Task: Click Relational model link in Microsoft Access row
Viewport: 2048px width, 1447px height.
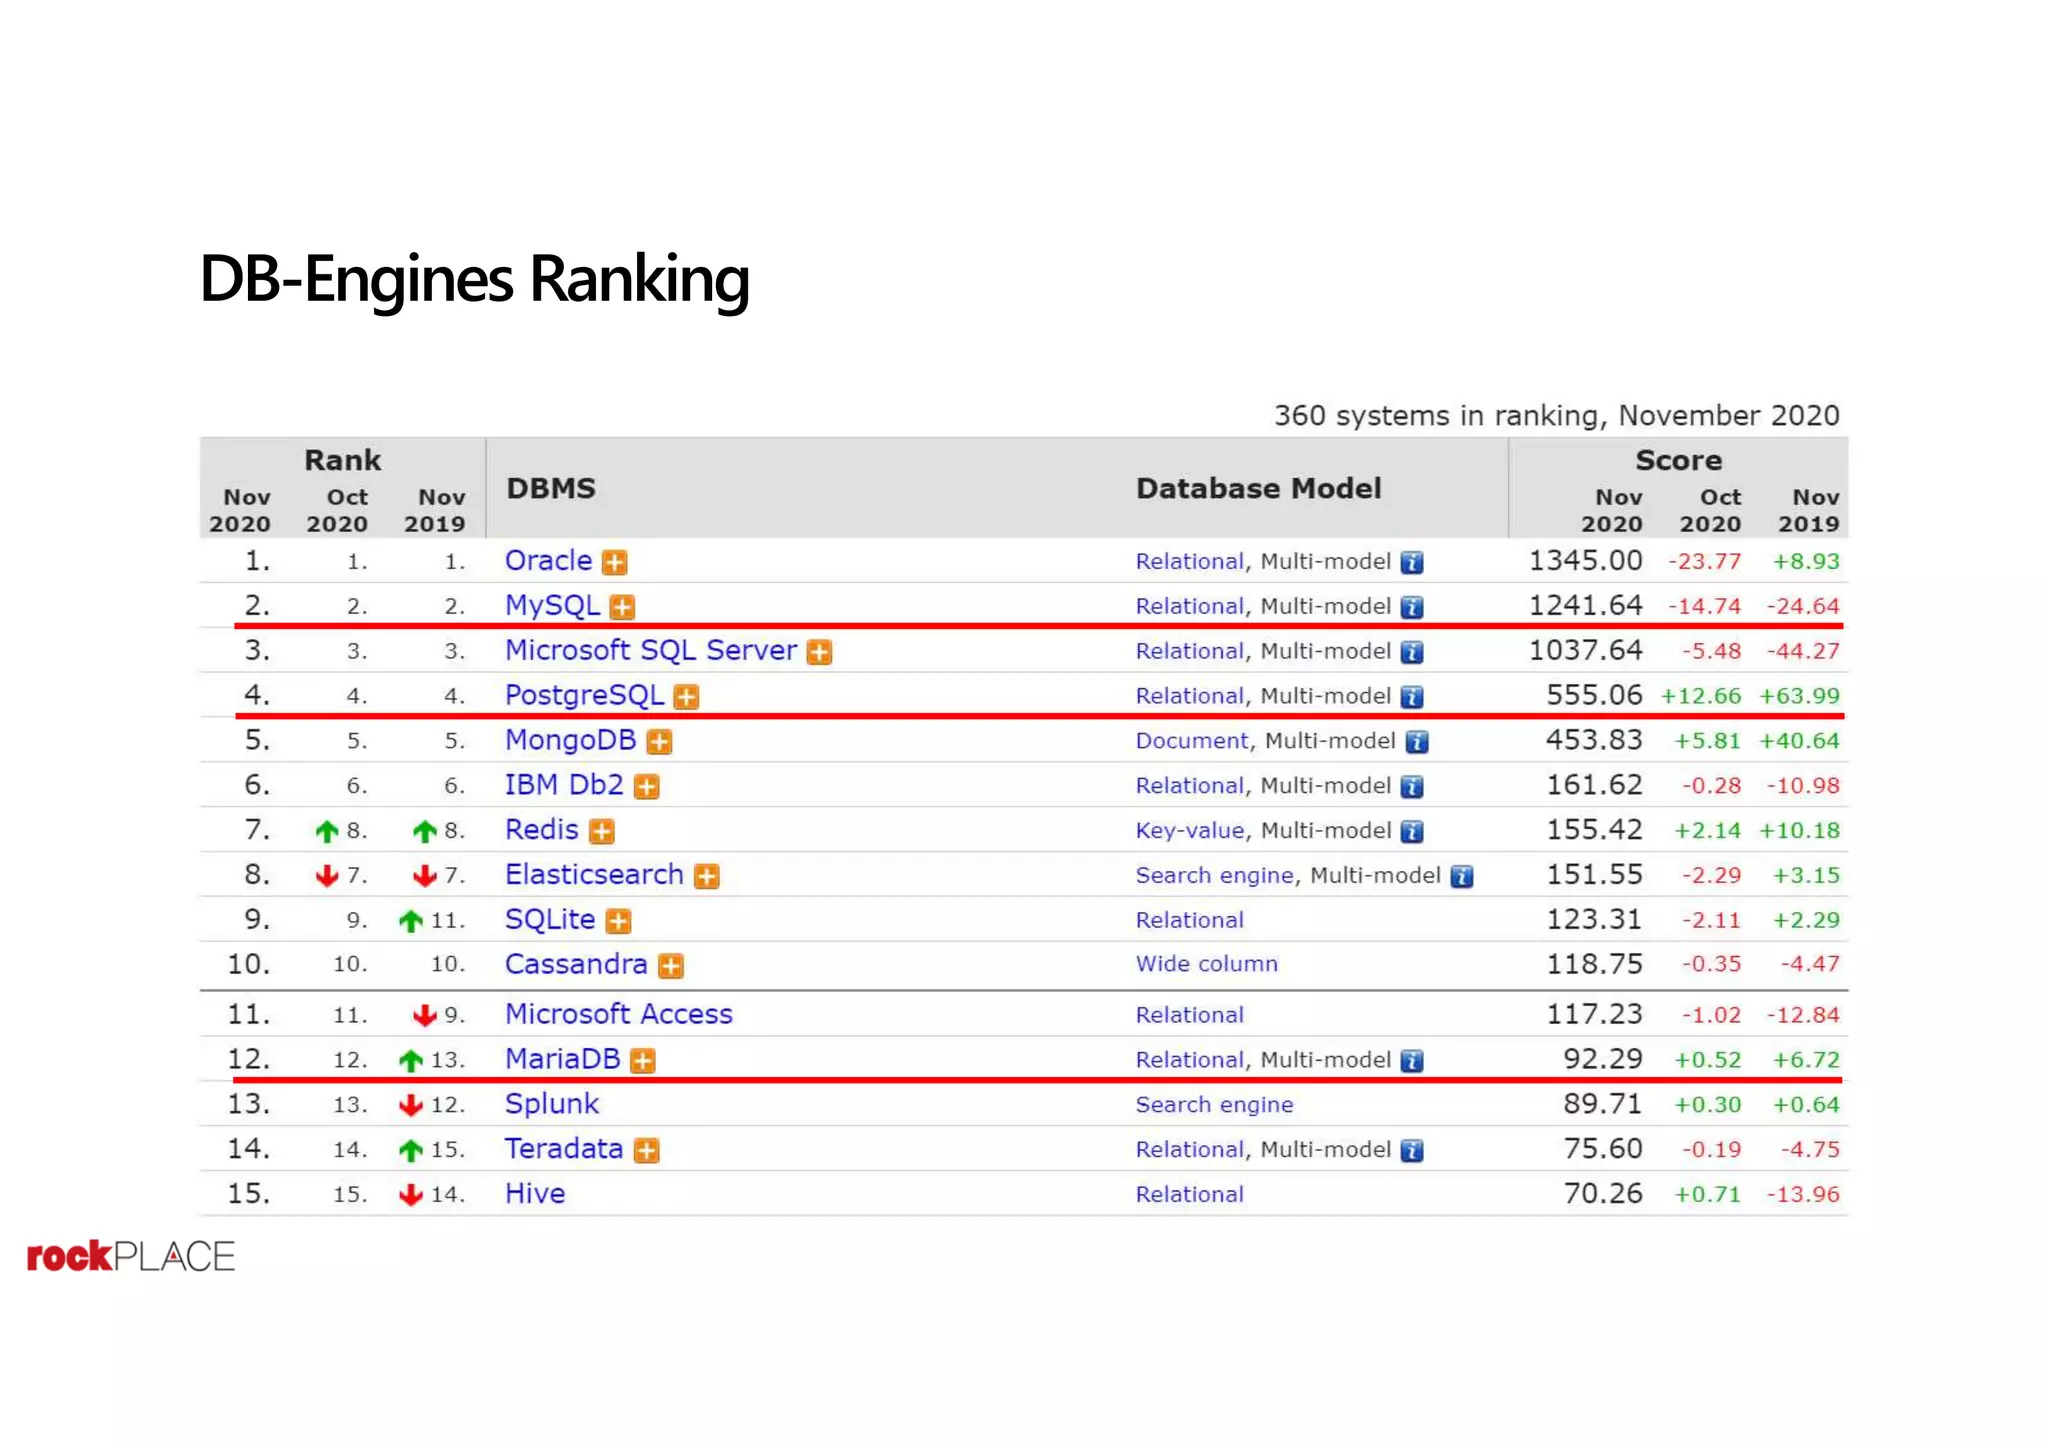Action: click(1190, 1016)
